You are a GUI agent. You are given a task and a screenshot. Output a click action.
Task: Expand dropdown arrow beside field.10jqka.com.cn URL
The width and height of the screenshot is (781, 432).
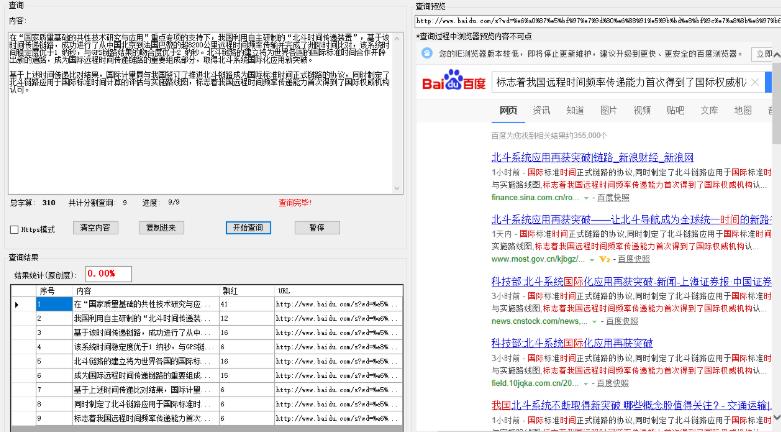tap(586, 384)
